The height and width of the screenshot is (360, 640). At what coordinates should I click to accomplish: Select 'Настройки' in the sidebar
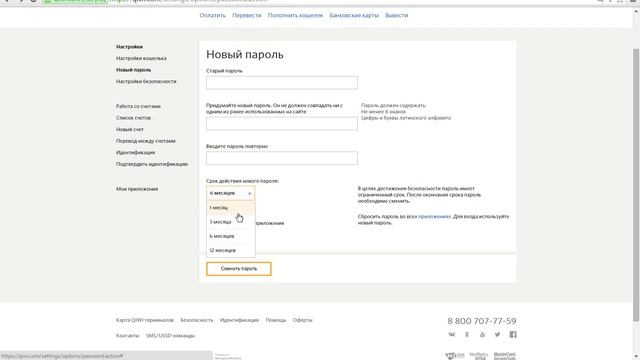129,47
